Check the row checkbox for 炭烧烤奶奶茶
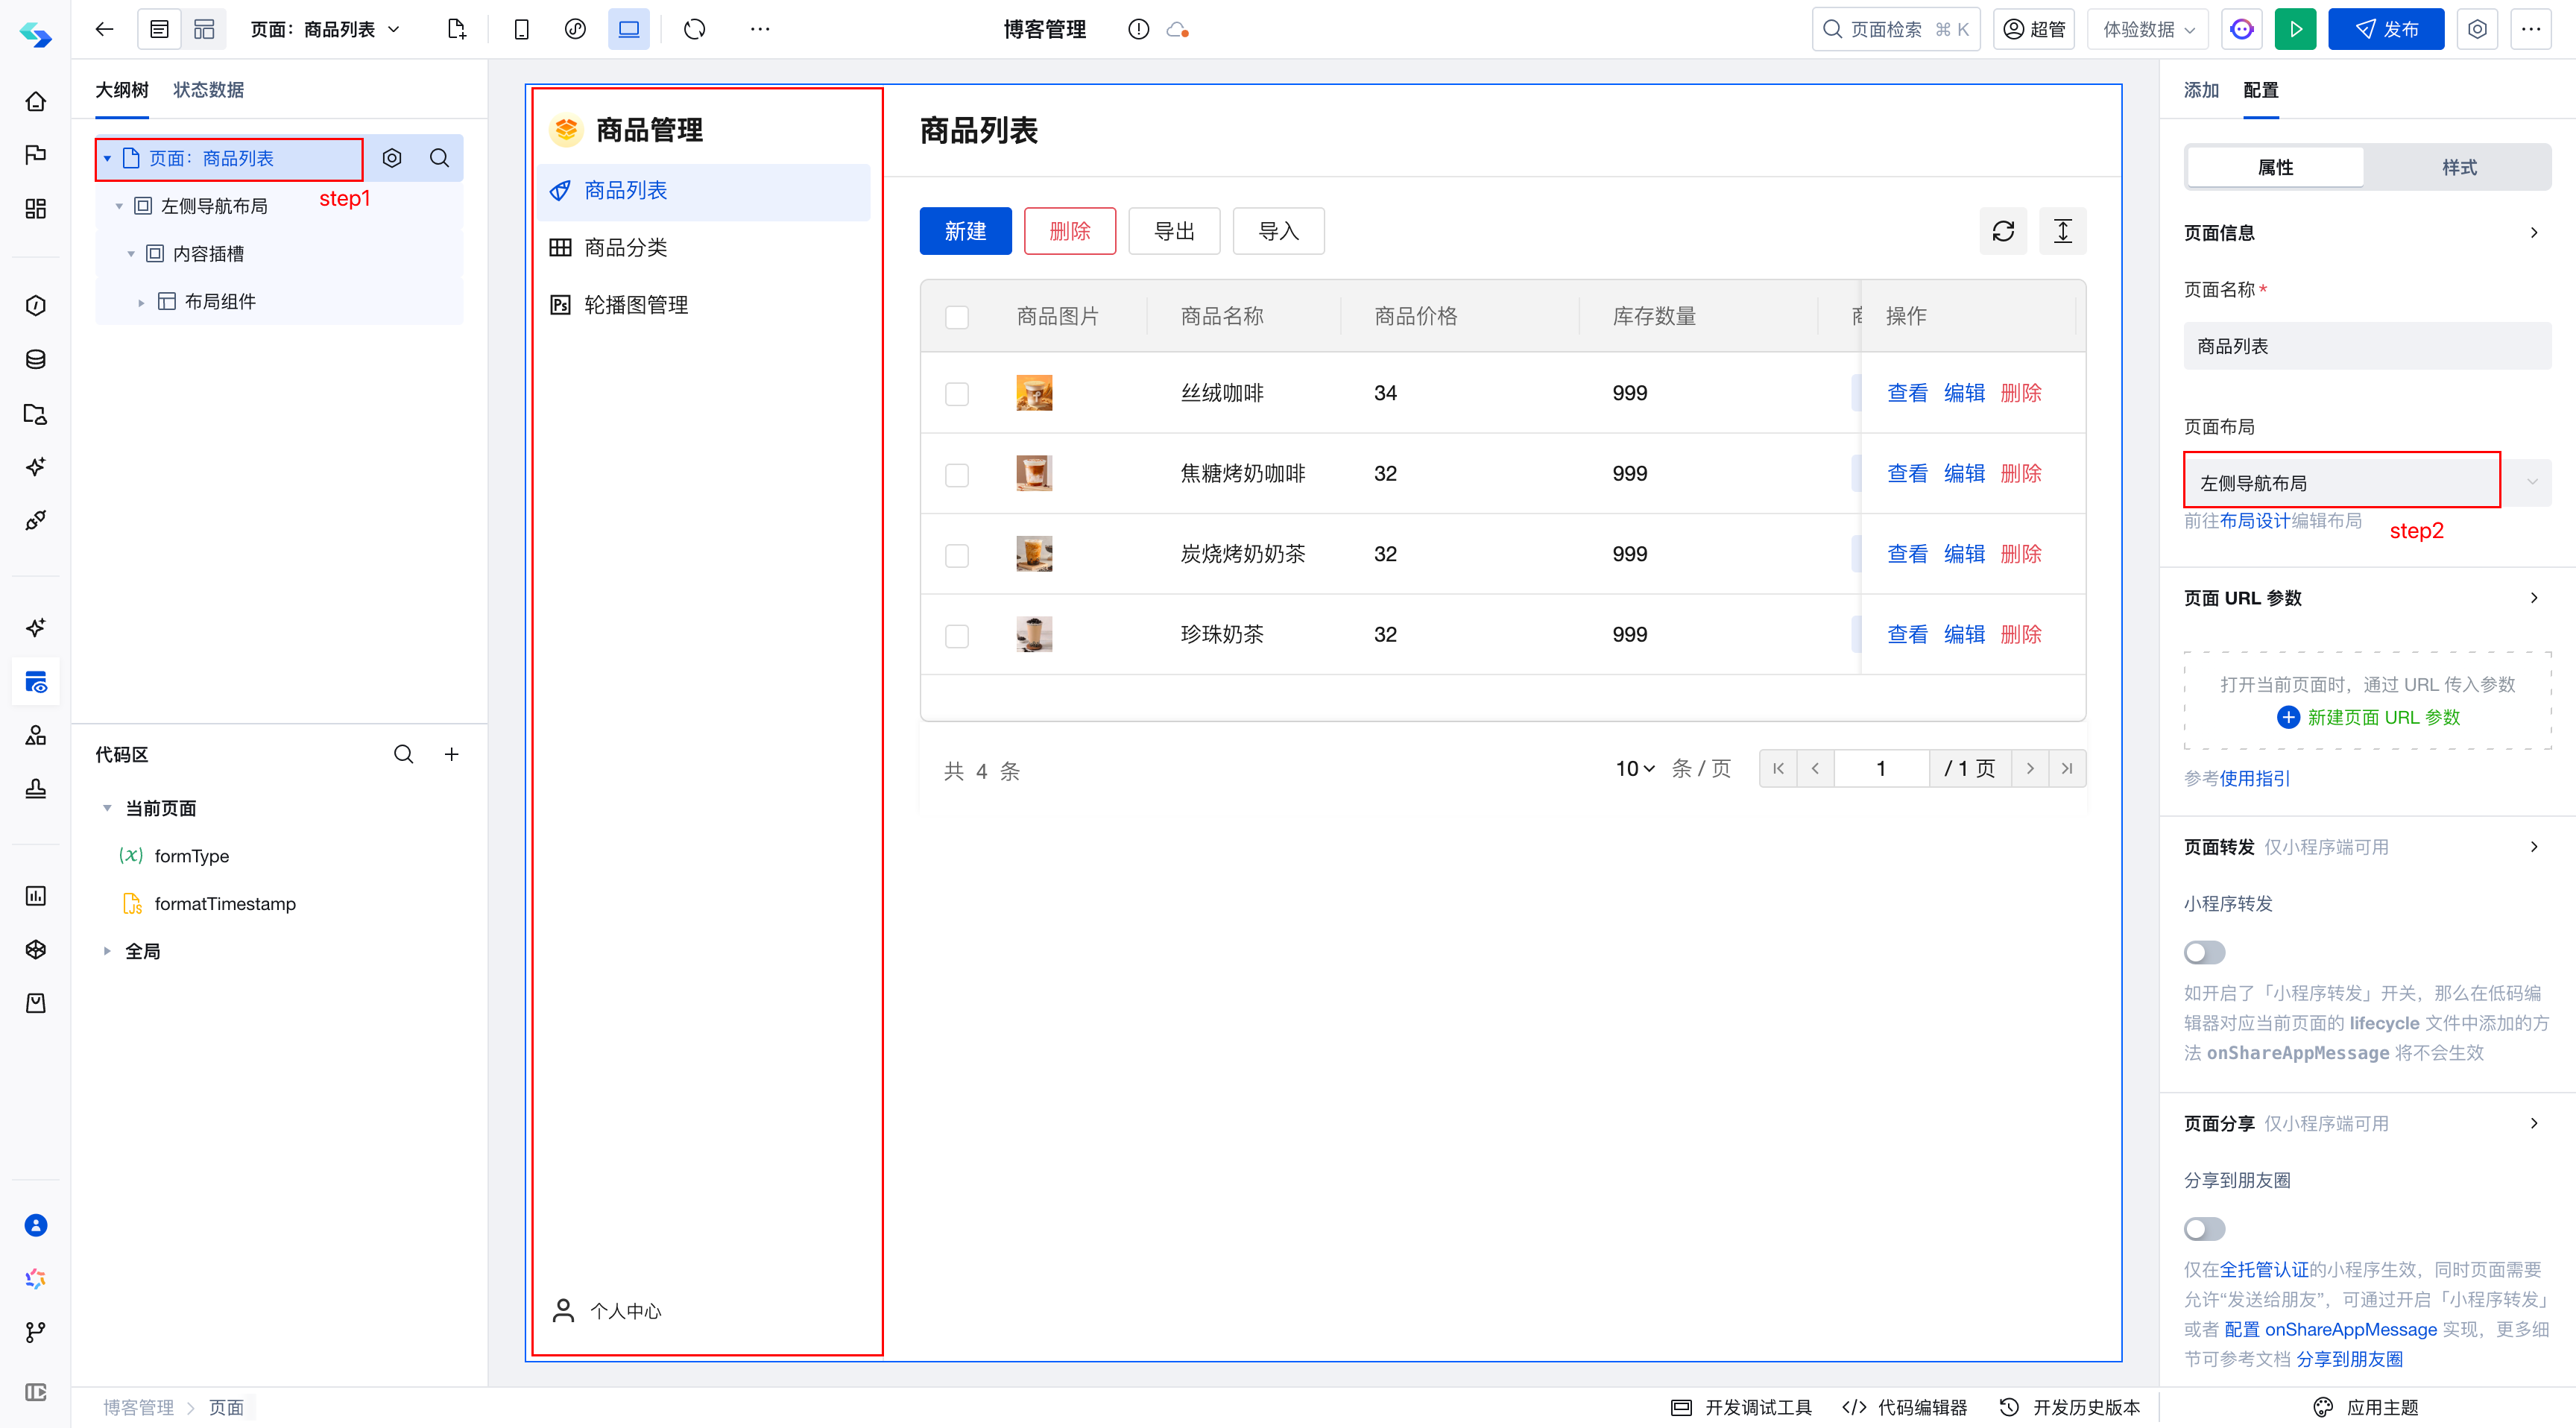This screenshot has height=1428, width=2576. point(957,555)
